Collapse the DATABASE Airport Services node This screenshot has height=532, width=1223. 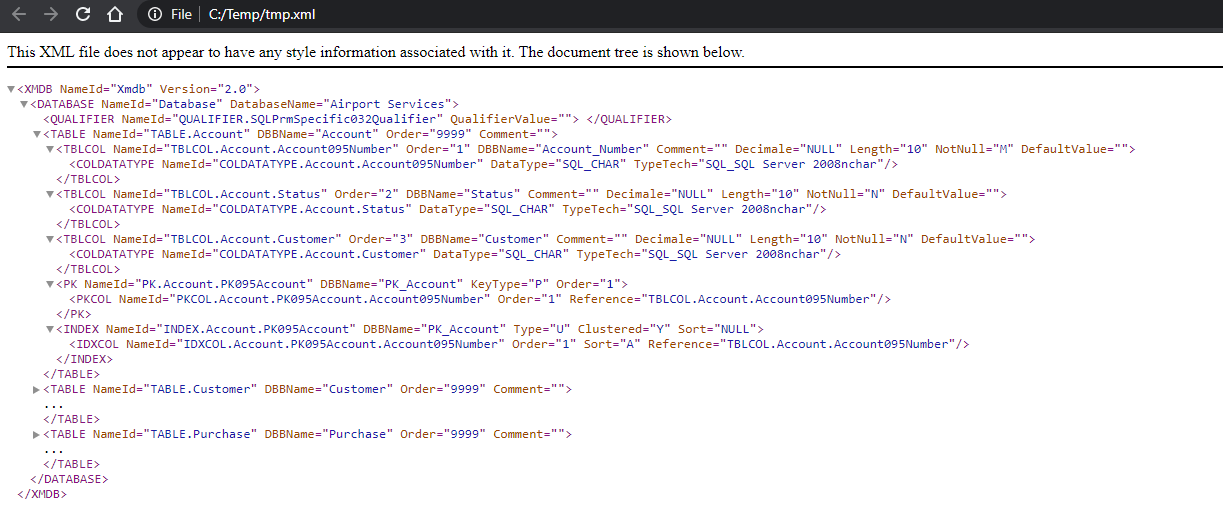[25, 104]
